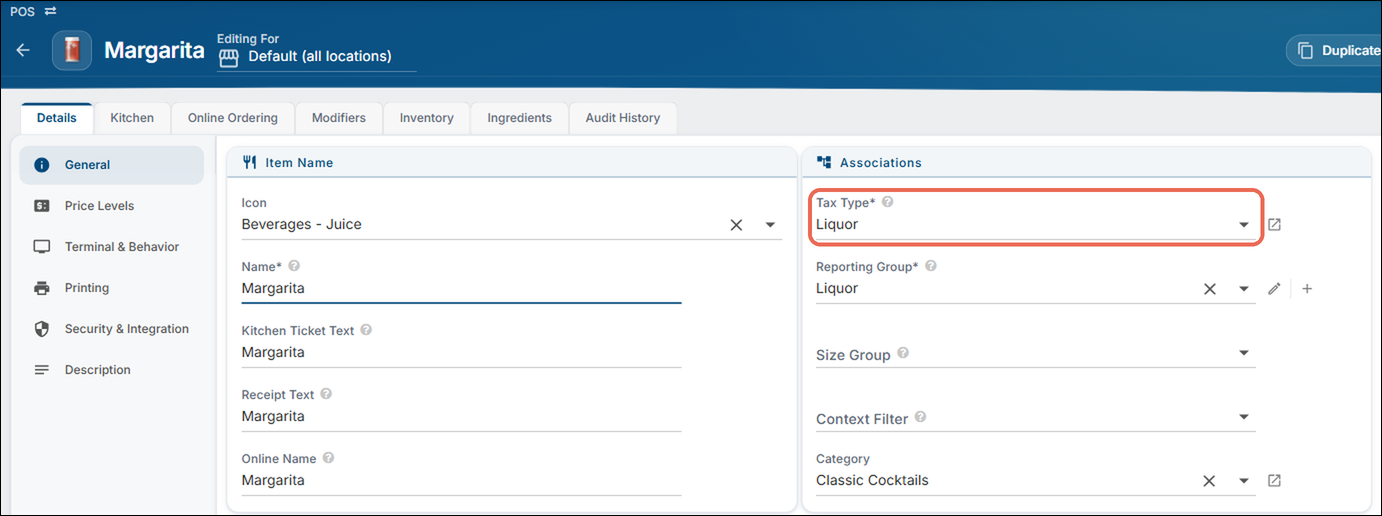The height and width of the screenshot is (516, 1382).
Task: Click the Duplicate button
Action: [1335, 50]
